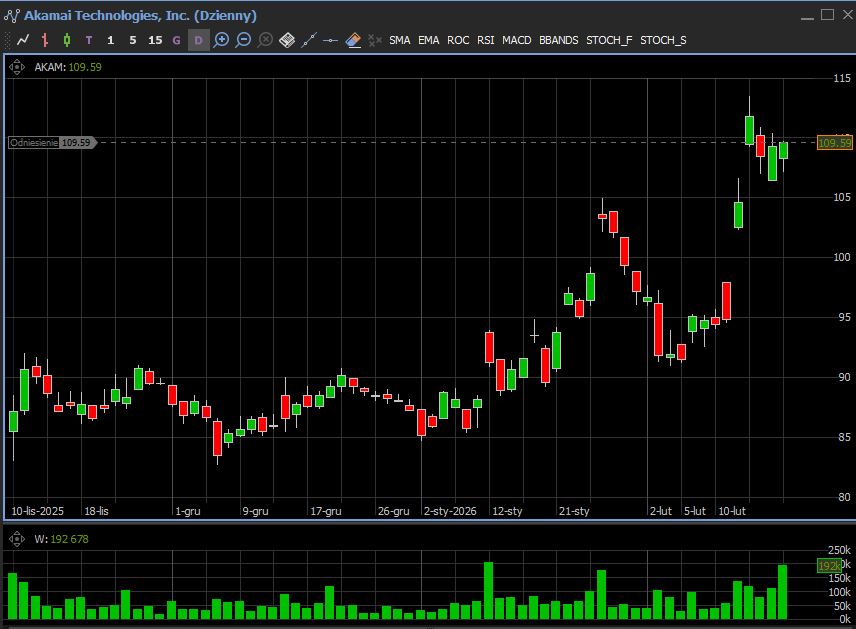
Task: Select the red OHLC bar chart icon
Action: (x=45, y=40)
